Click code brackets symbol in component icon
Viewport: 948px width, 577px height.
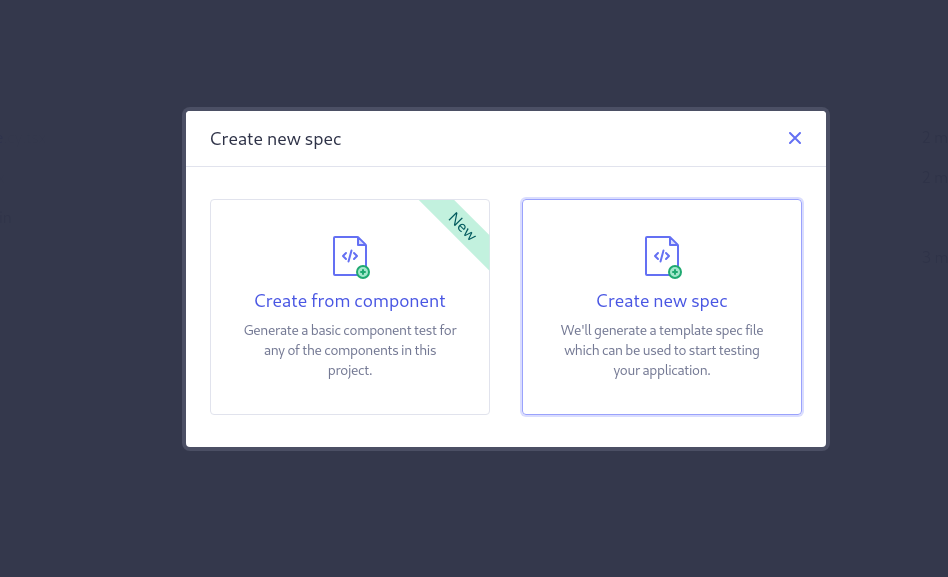(349, 256)
